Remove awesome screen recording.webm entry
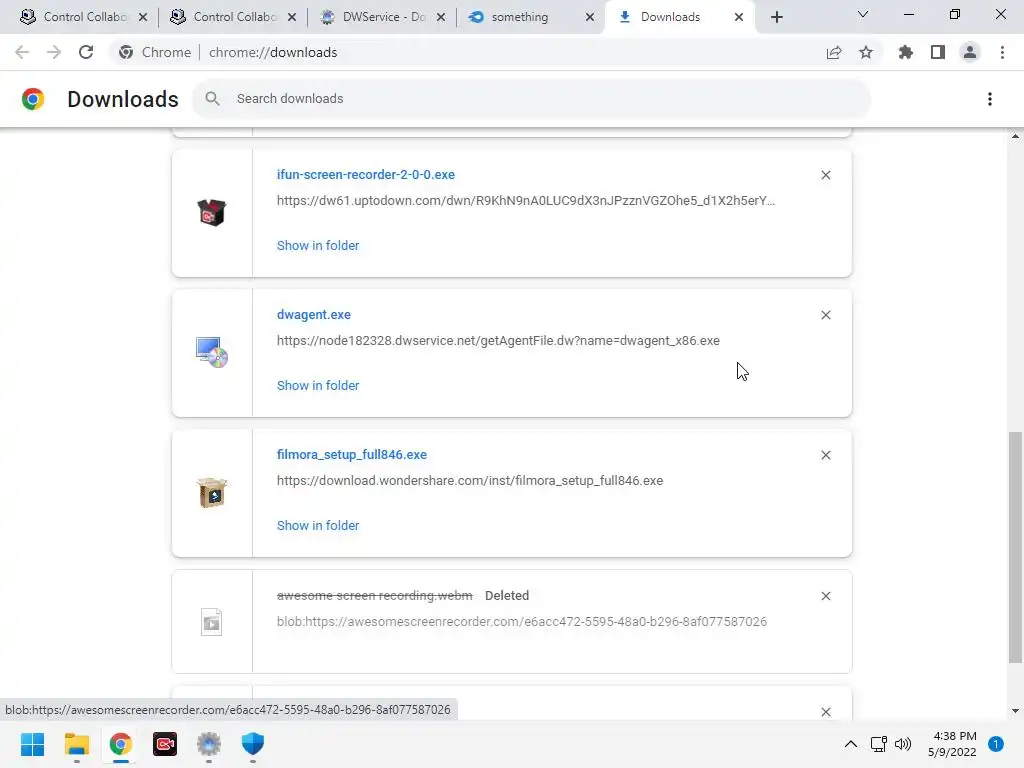The width and height of the screenshot is (1024, 768). 826,596
